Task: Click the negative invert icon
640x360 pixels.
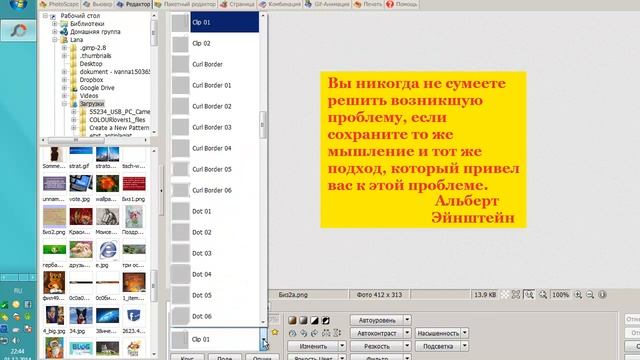Action: (x=325, y=320)
